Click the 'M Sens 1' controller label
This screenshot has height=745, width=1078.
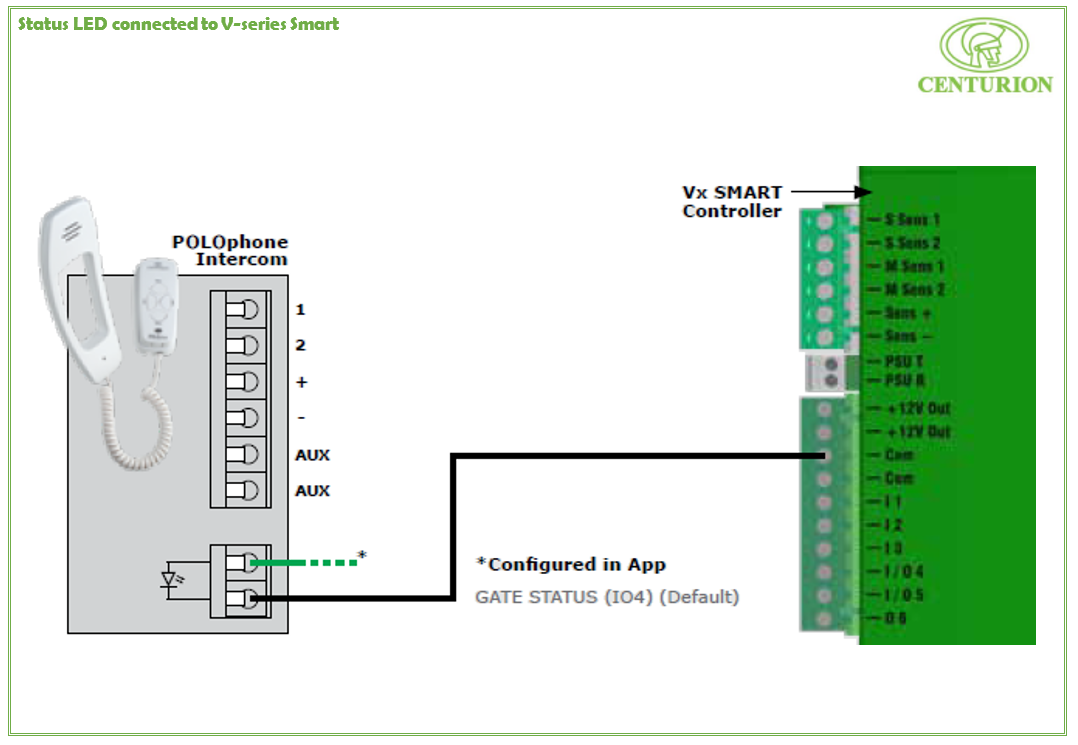pyautogui.click(x=914, y=266)
